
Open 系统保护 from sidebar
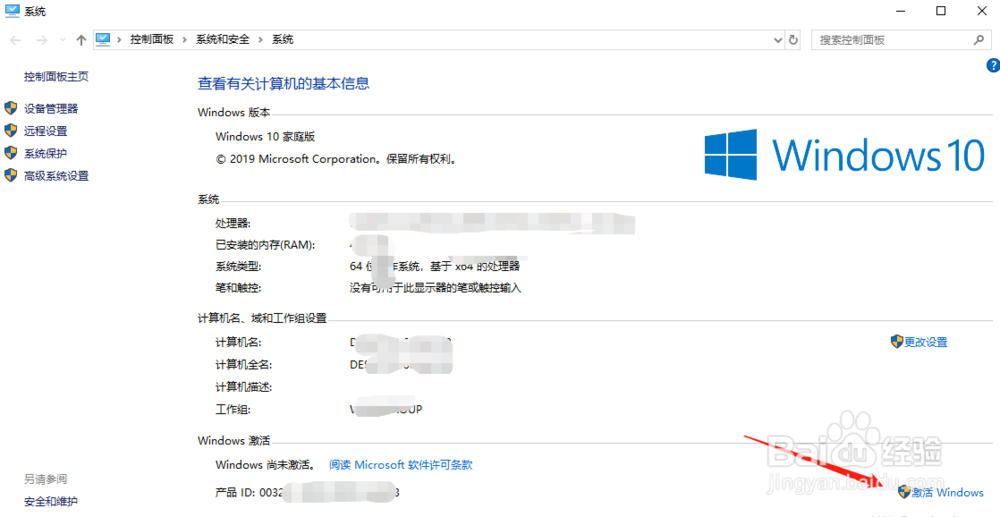(x=45, y=153)
